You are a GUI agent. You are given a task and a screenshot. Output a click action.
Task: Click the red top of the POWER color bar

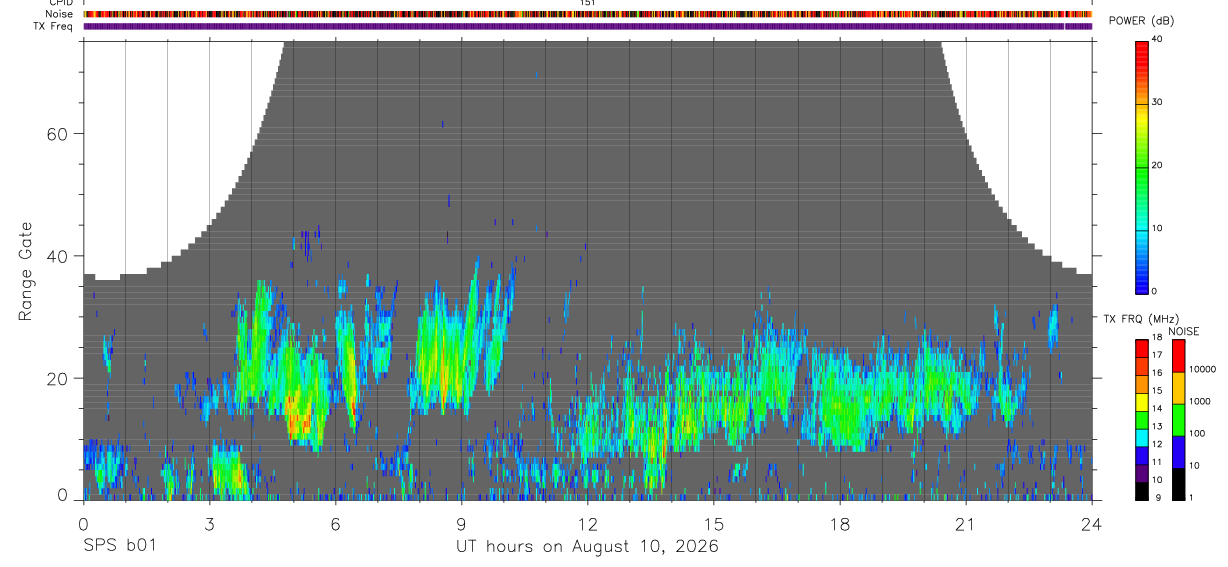click(x=1141, y=55)
